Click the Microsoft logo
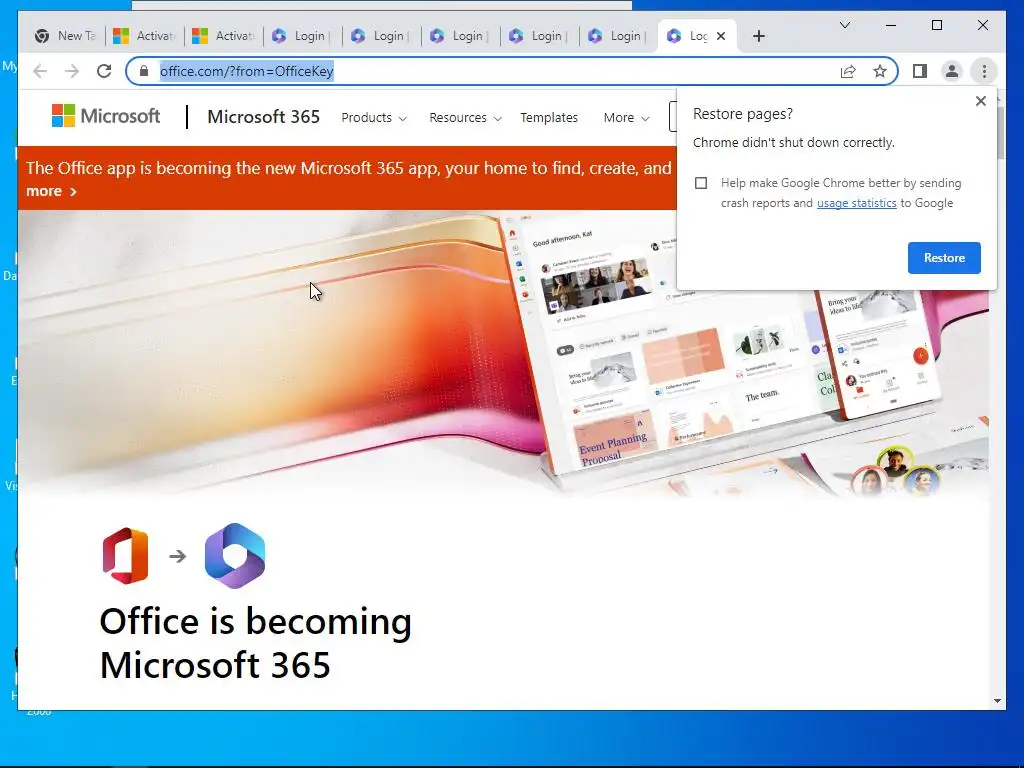Screen dimensions: 1024x768 pos(106,116)
